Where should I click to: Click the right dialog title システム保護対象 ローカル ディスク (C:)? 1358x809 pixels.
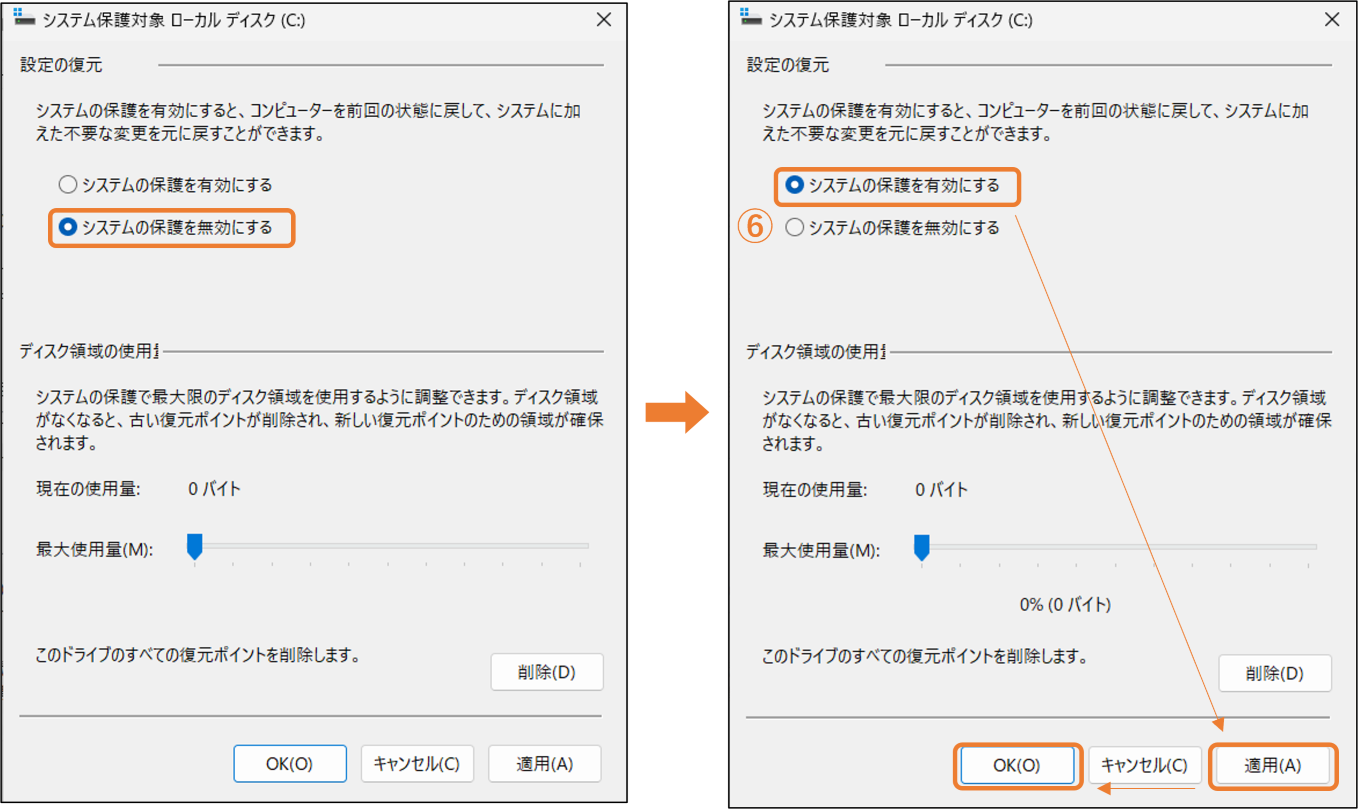(900, 19)
